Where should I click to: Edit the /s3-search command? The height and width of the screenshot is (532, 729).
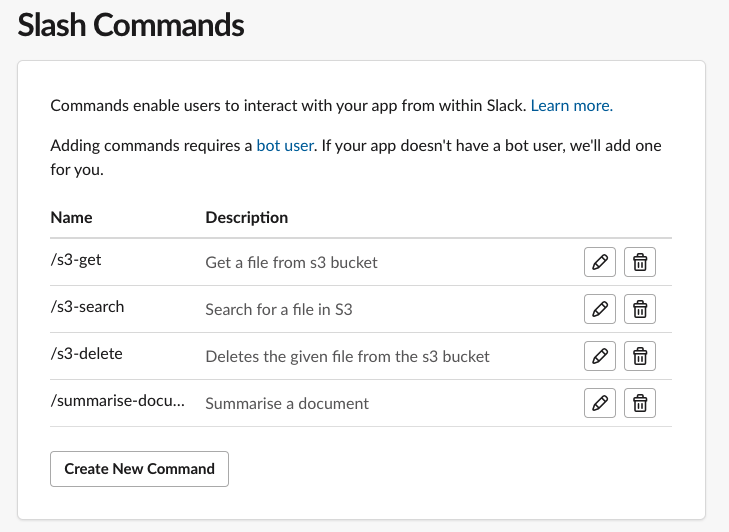click(599, 309)
